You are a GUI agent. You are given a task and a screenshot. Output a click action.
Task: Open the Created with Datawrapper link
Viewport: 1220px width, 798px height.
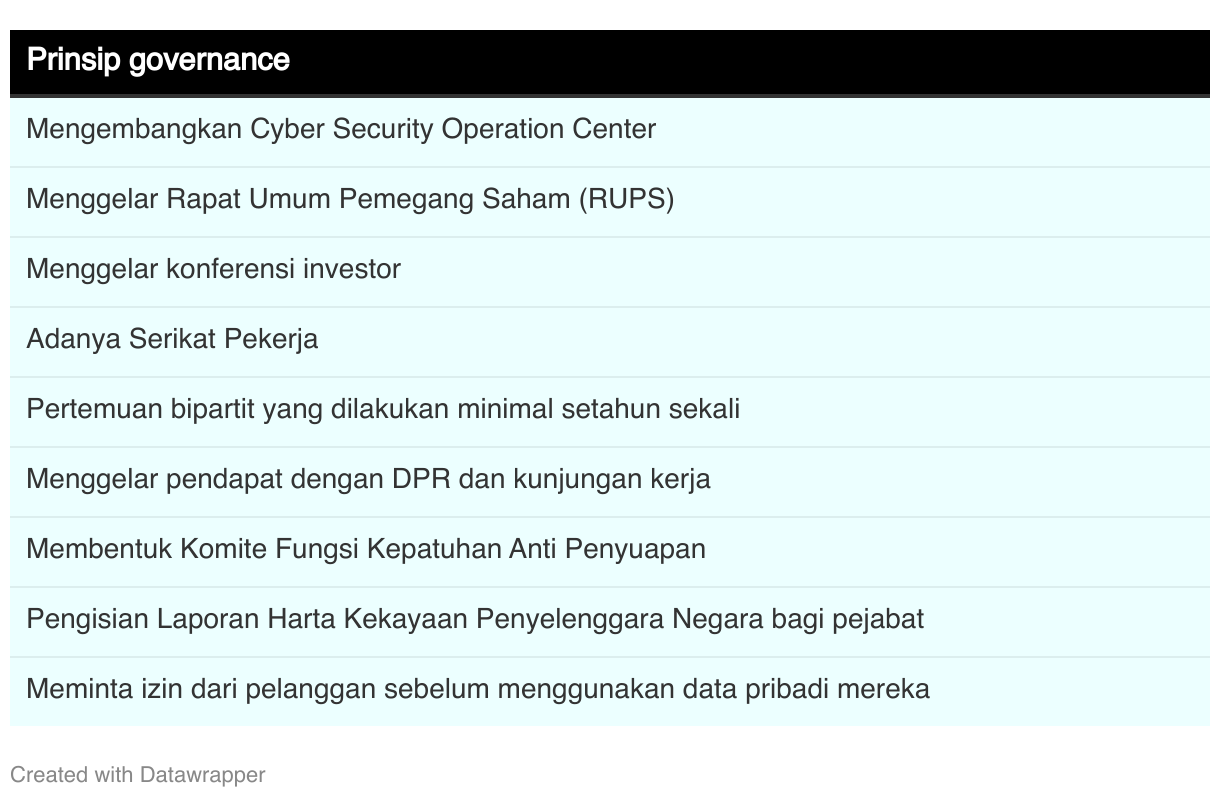point(138,775)
